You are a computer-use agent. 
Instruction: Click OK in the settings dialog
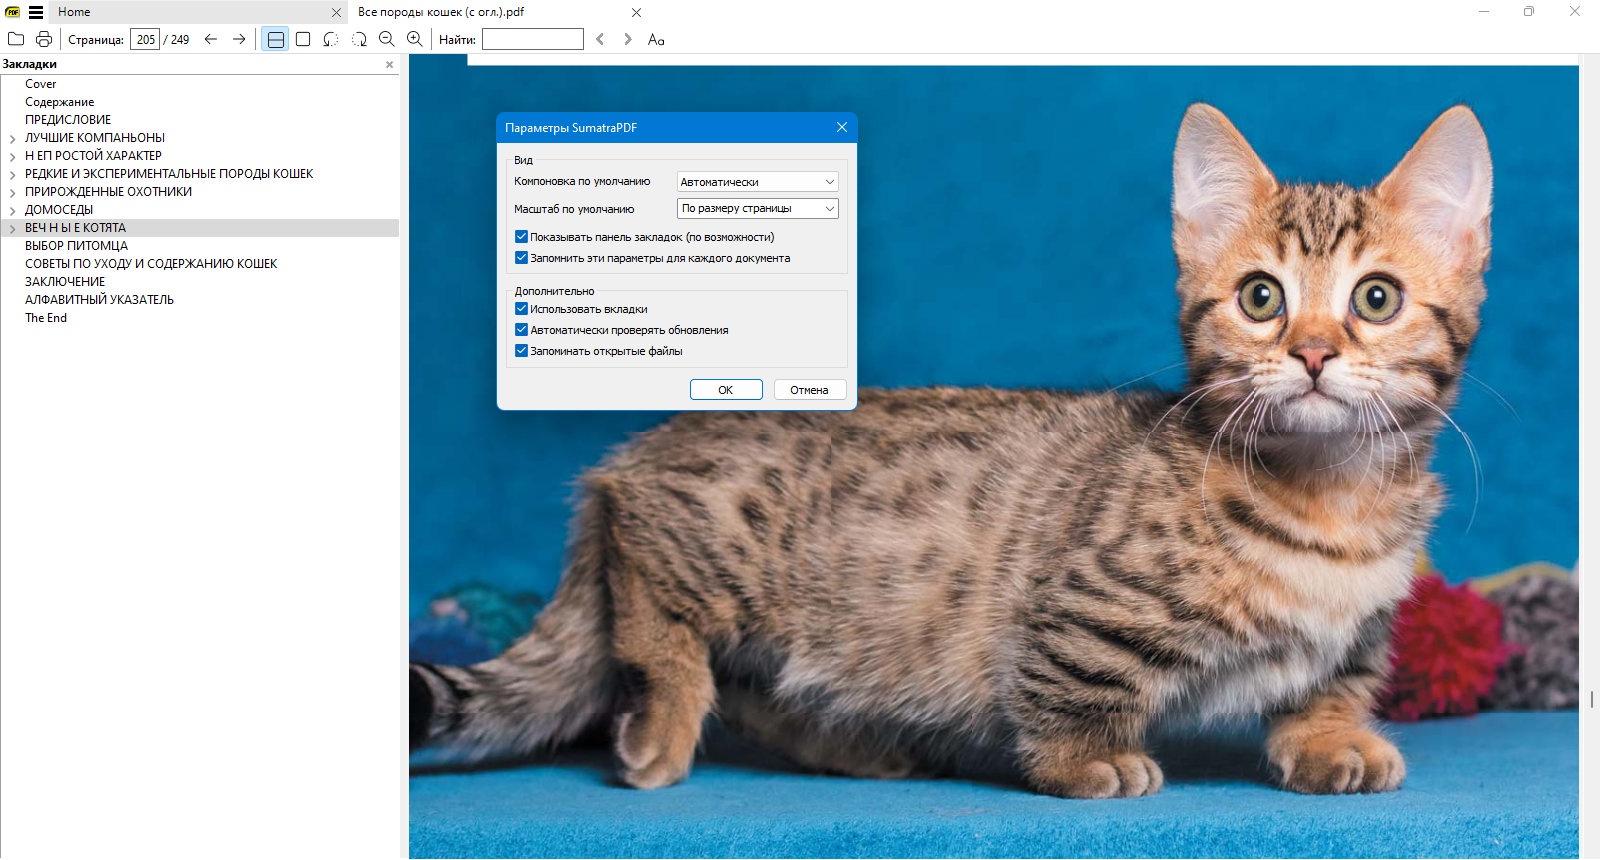point(726,390)
